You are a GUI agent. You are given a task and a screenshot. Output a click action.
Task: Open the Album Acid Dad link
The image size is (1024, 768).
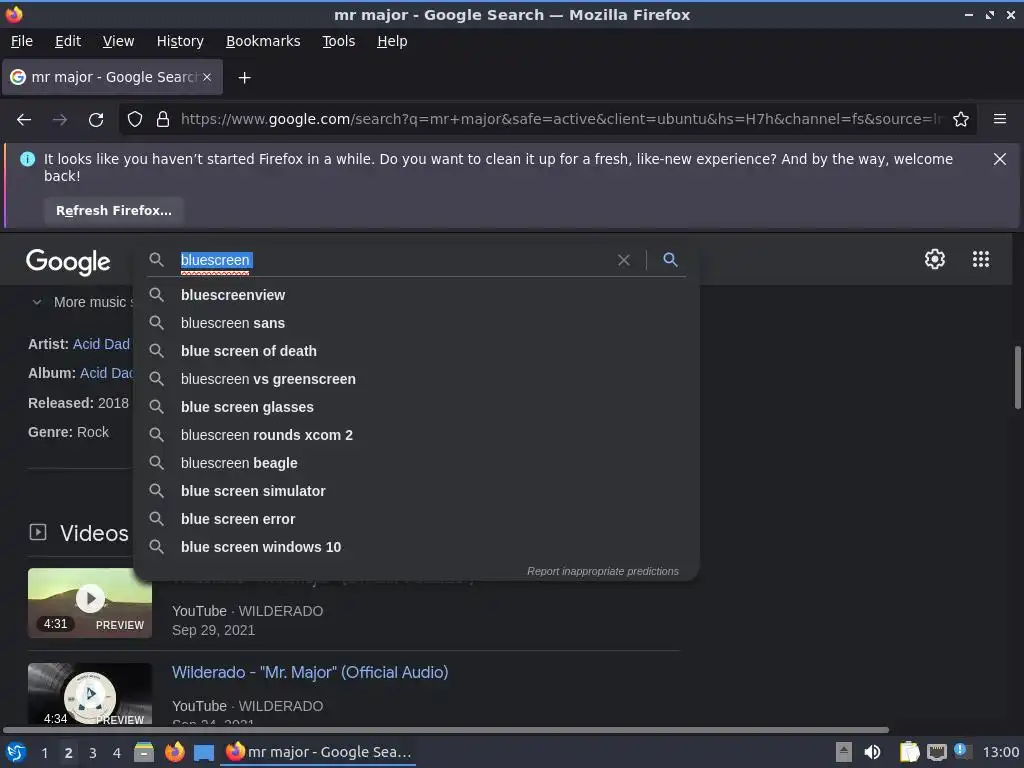pyautogui.click(x=107, y=374)
